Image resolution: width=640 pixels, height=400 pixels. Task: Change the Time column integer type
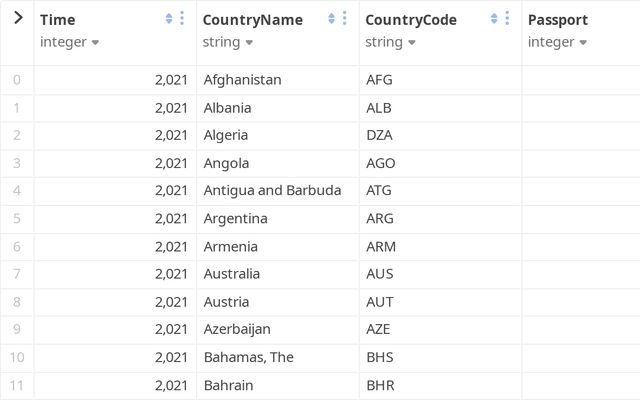(70, 42)
